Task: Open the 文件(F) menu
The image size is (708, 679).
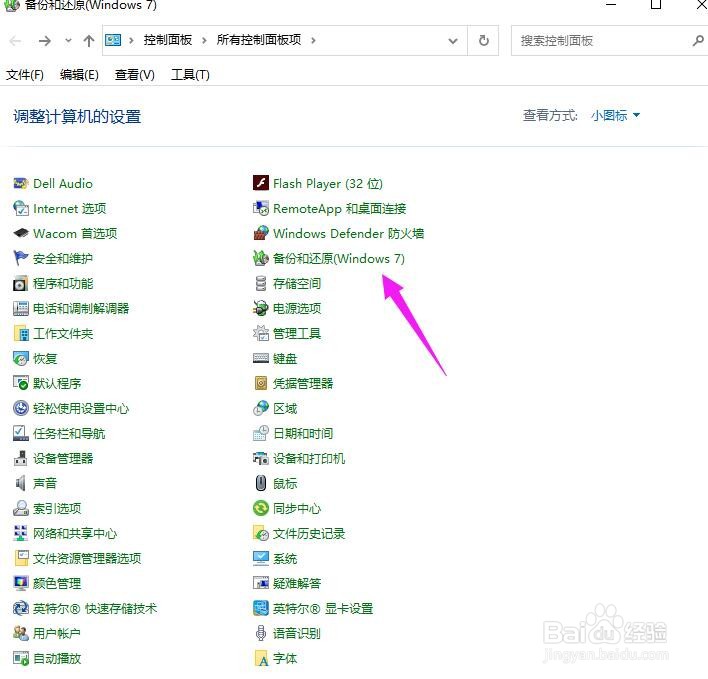Action: (x=25, y=75)
